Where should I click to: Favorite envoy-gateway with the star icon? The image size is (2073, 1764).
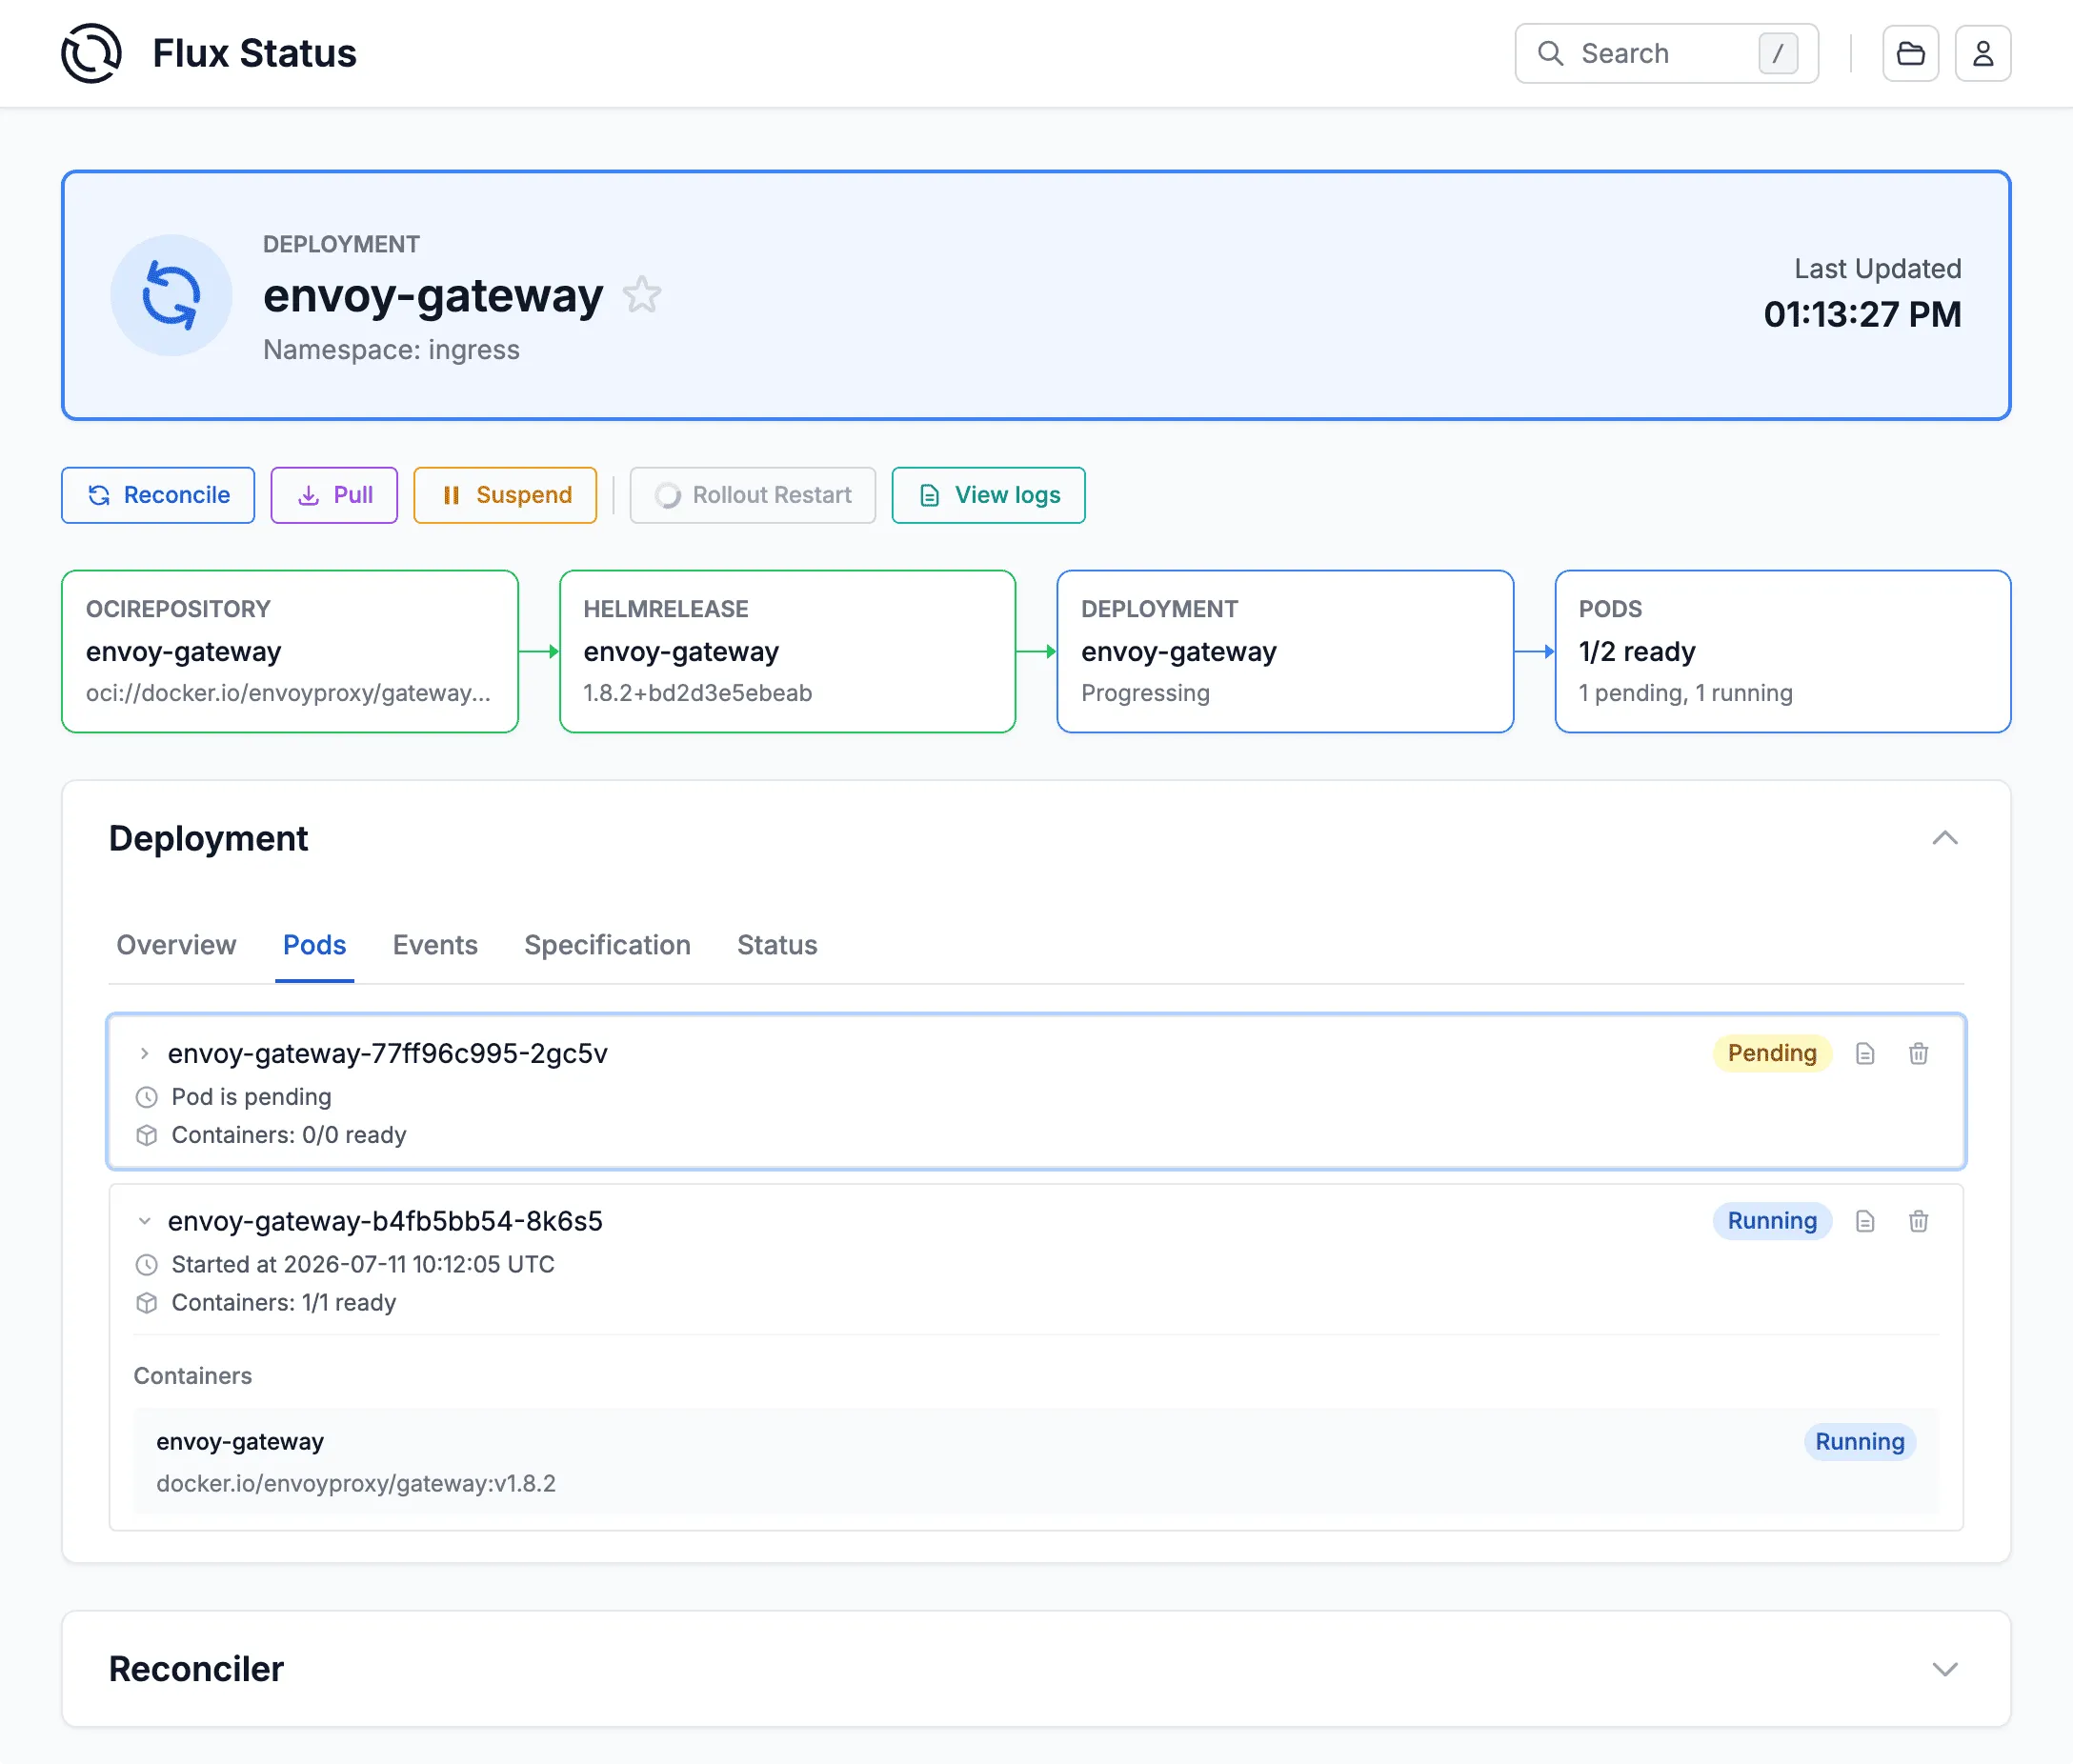(x=642, y=294)
